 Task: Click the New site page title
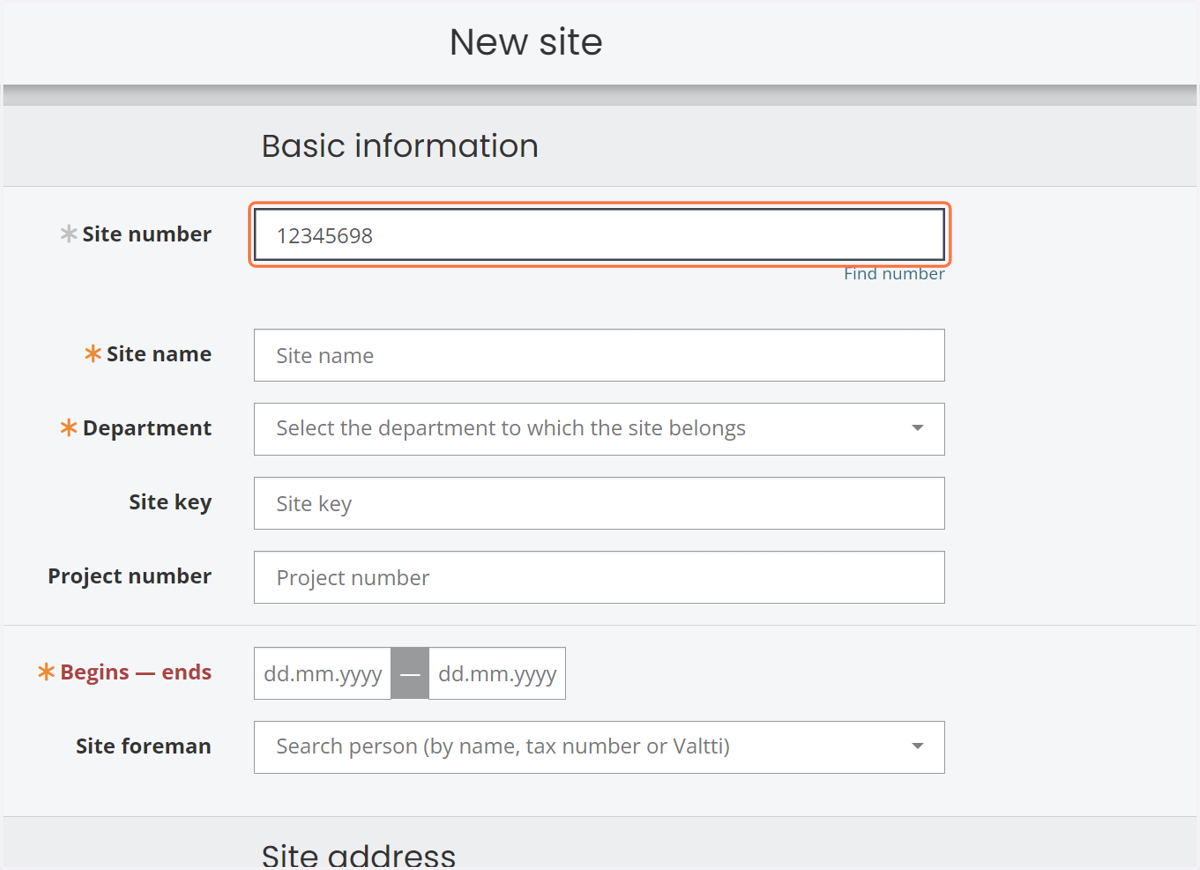[526, 42]
